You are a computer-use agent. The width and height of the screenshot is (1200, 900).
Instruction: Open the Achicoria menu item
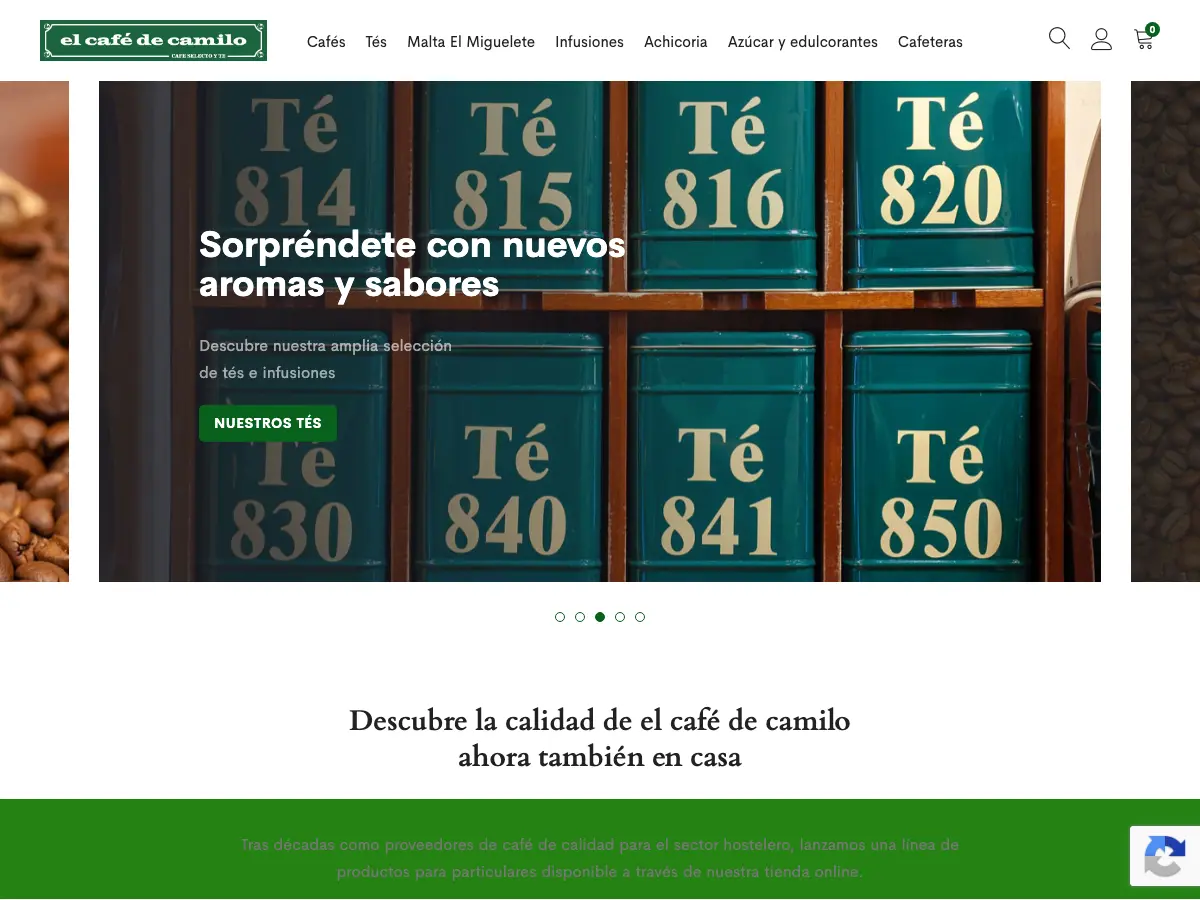[x=676, y=42]
